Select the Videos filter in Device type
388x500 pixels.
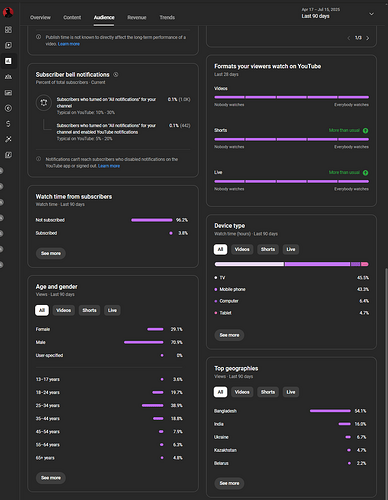(x=242, y=249)
